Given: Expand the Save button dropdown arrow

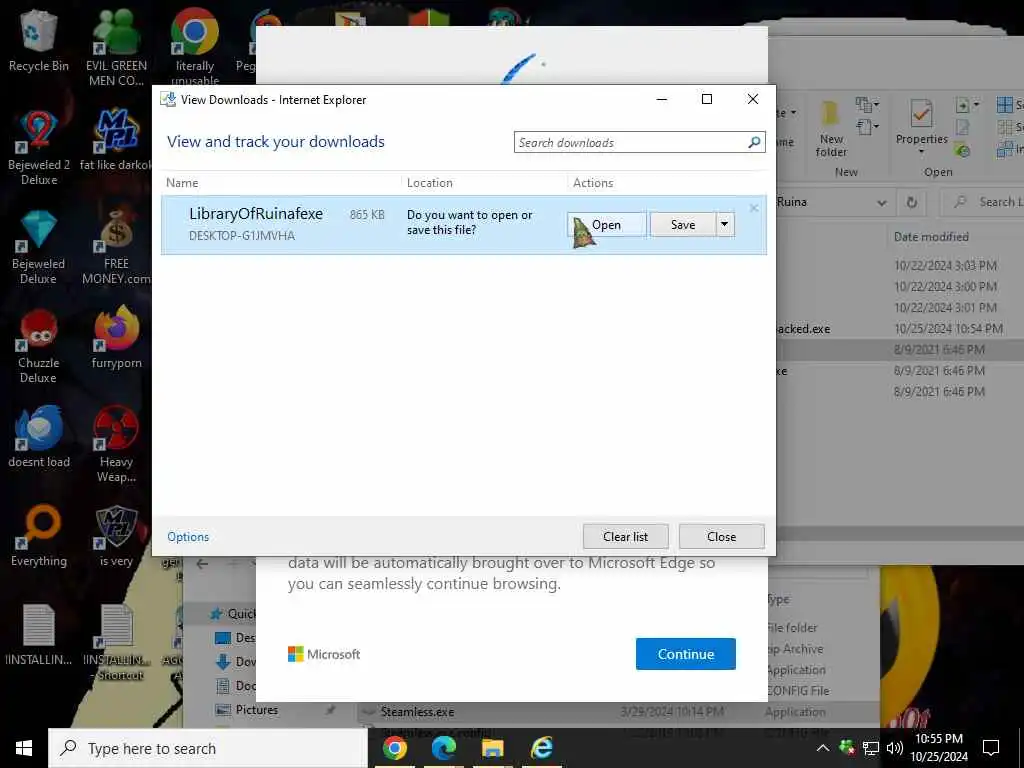Looking at the screenshot, I should pos(725,225).
